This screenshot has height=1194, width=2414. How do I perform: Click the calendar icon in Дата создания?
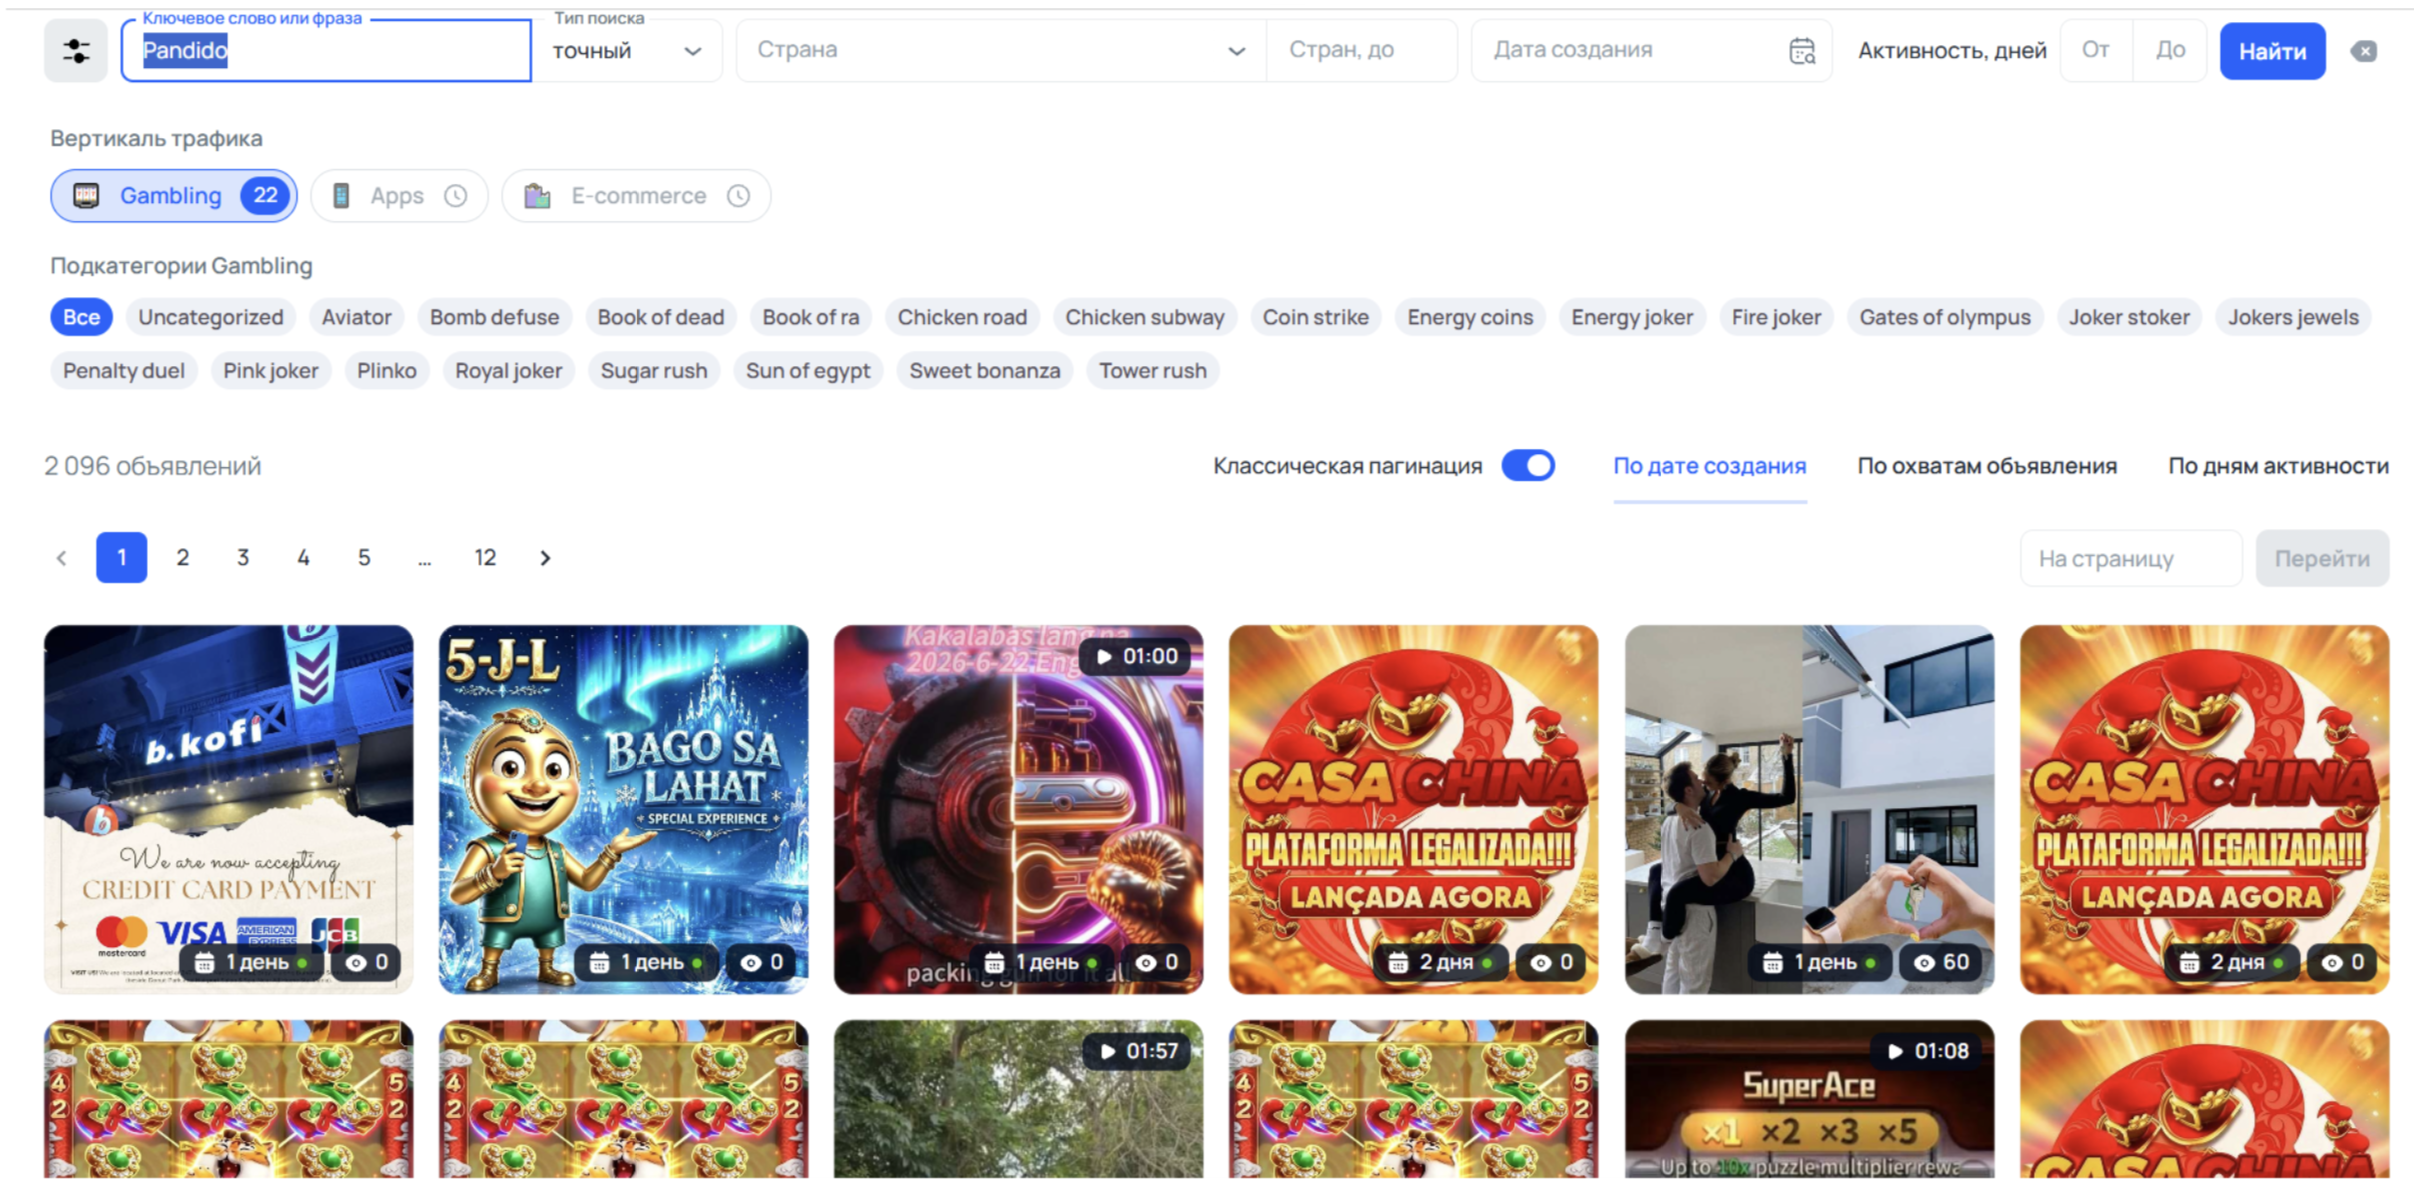coord(1802,51)
